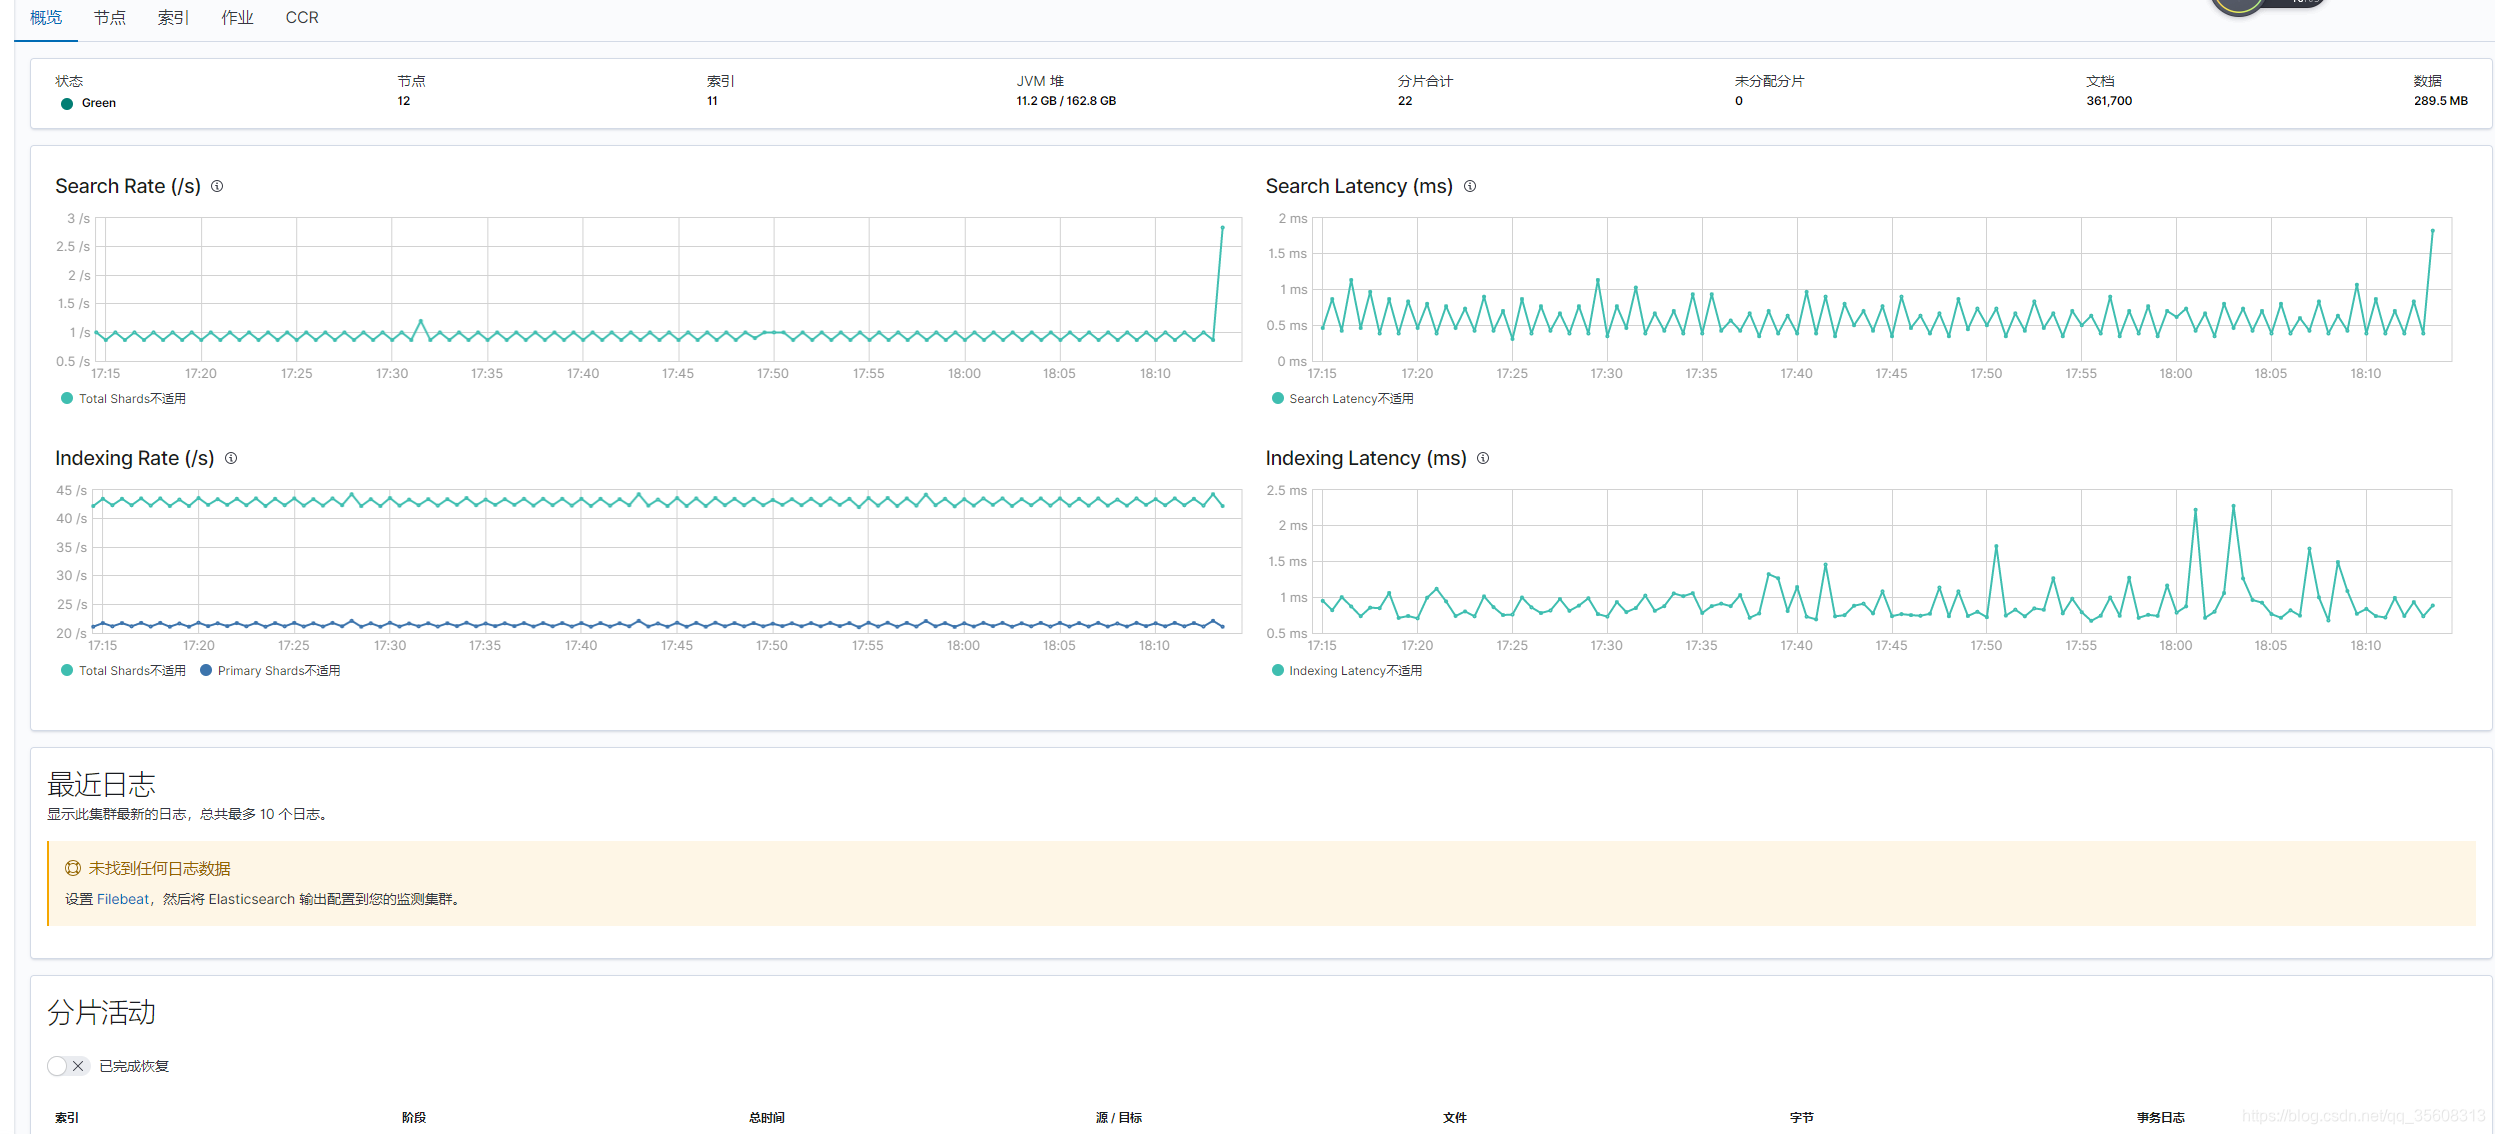Toggle Search Latency legend entry

click(1342, 398)
